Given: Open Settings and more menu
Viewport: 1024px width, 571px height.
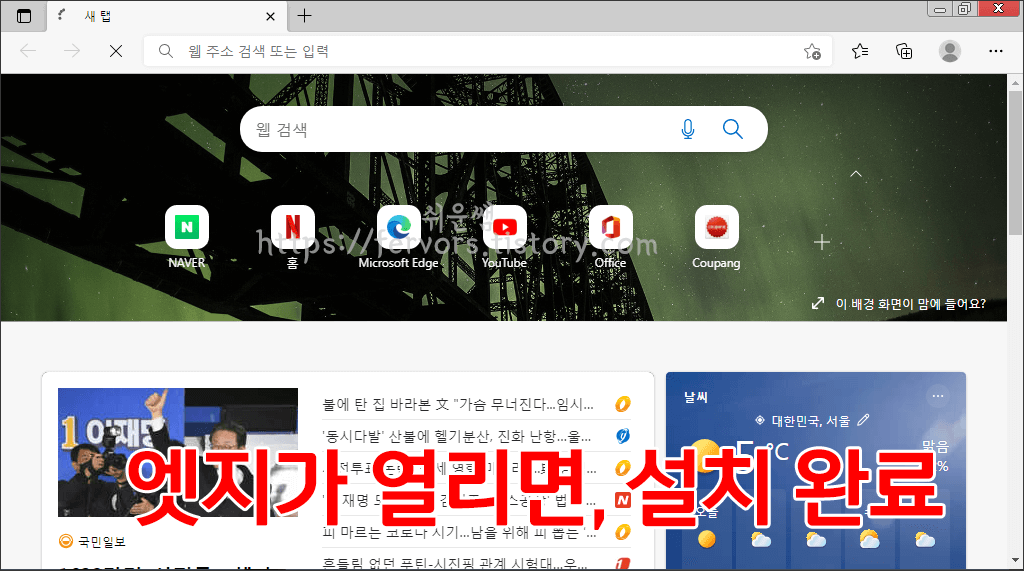Looking at the screenshot, I should 995,51.
